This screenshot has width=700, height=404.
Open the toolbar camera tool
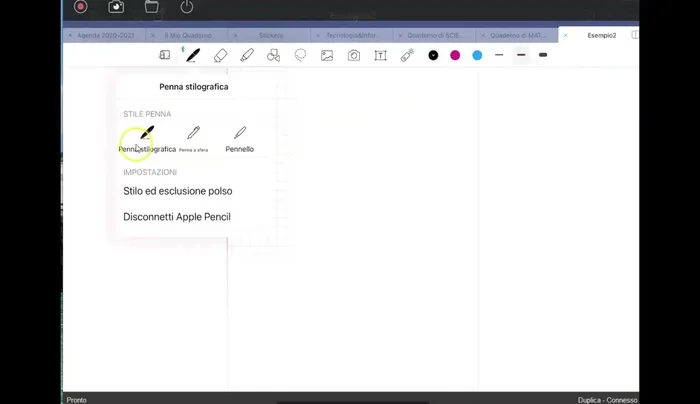[x=354, y=55]
